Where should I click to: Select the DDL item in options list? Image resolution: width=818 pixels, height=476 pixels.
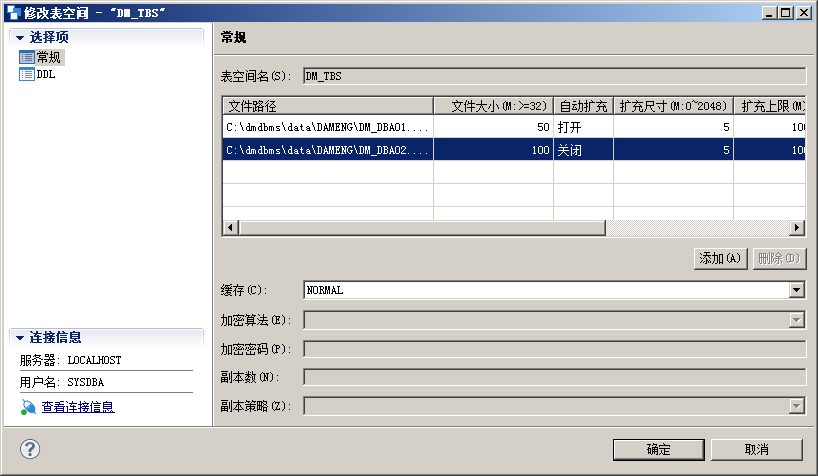click(x=46, y=74)
